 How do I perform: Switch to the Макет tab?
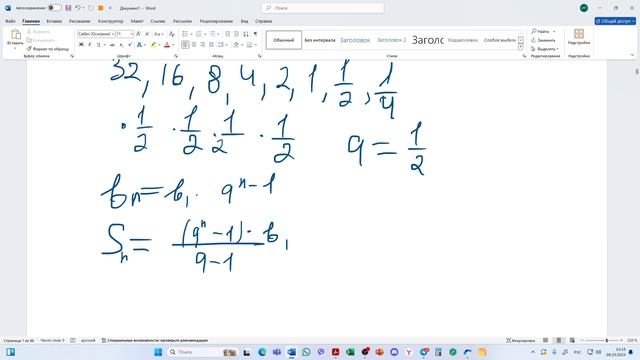coord(137,21)
